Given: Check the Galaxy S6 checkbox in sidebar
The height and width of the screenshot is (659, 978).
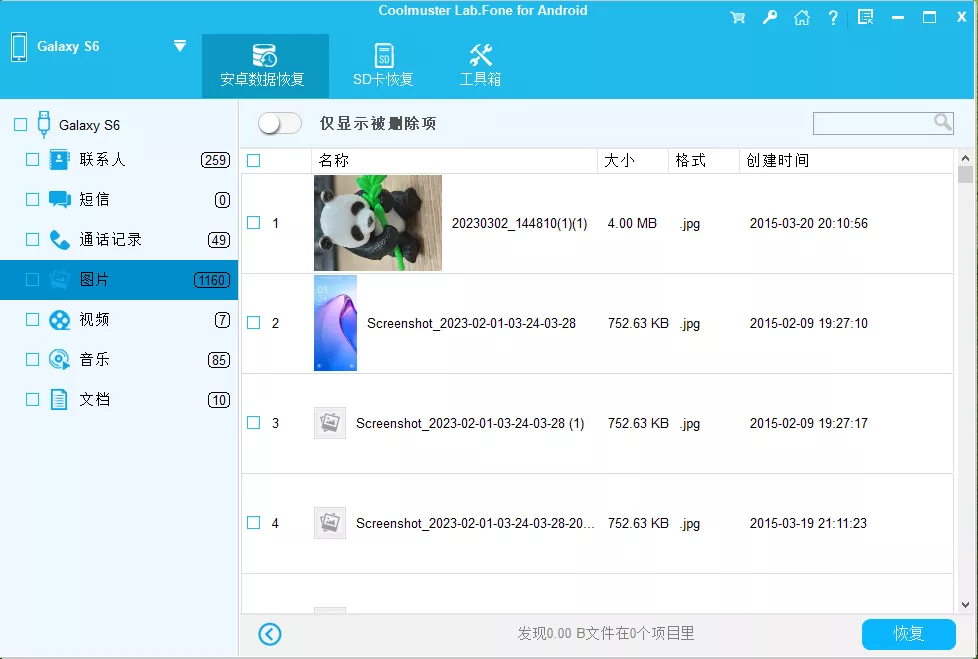Looking at the screenshot, I should [20, 125].
